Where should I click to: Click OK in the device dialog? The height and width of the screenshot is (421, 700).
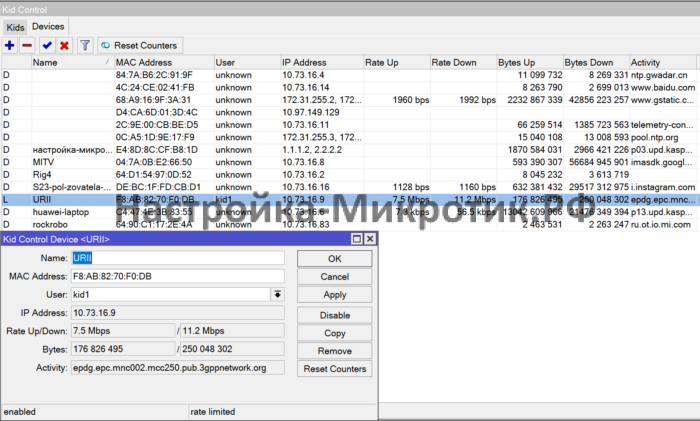point(335,258)
